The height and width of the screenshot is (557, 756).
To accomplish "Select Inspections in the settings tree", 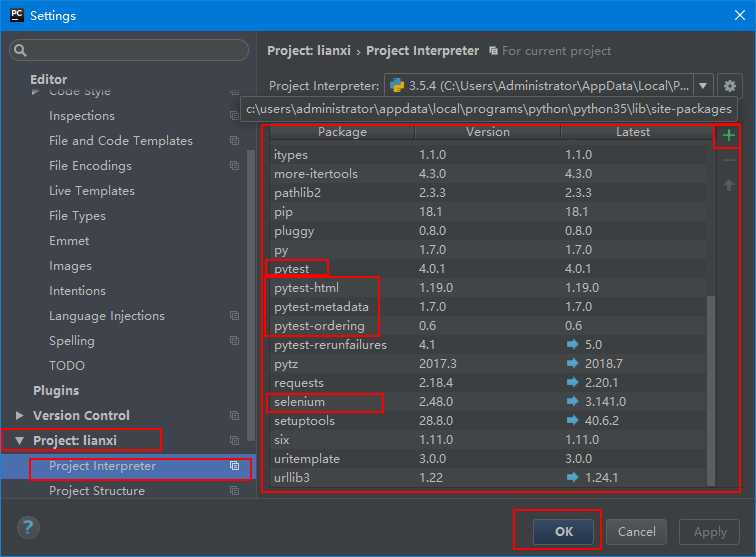I will coord(82,116).
